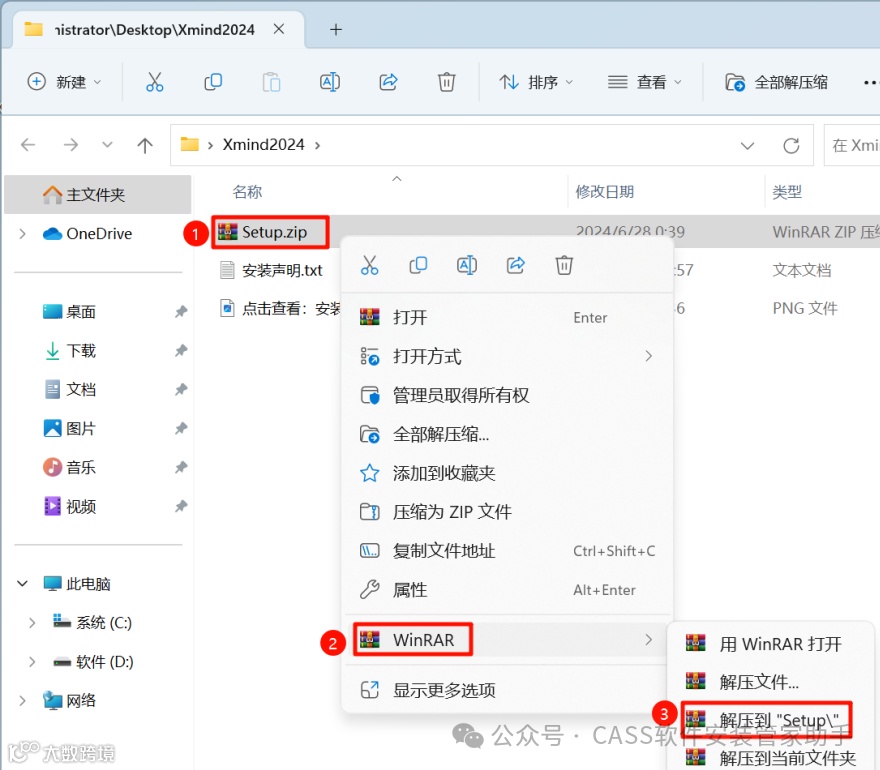Open a new tab with the plus button
Screen dimensions: 880x770
336,29
